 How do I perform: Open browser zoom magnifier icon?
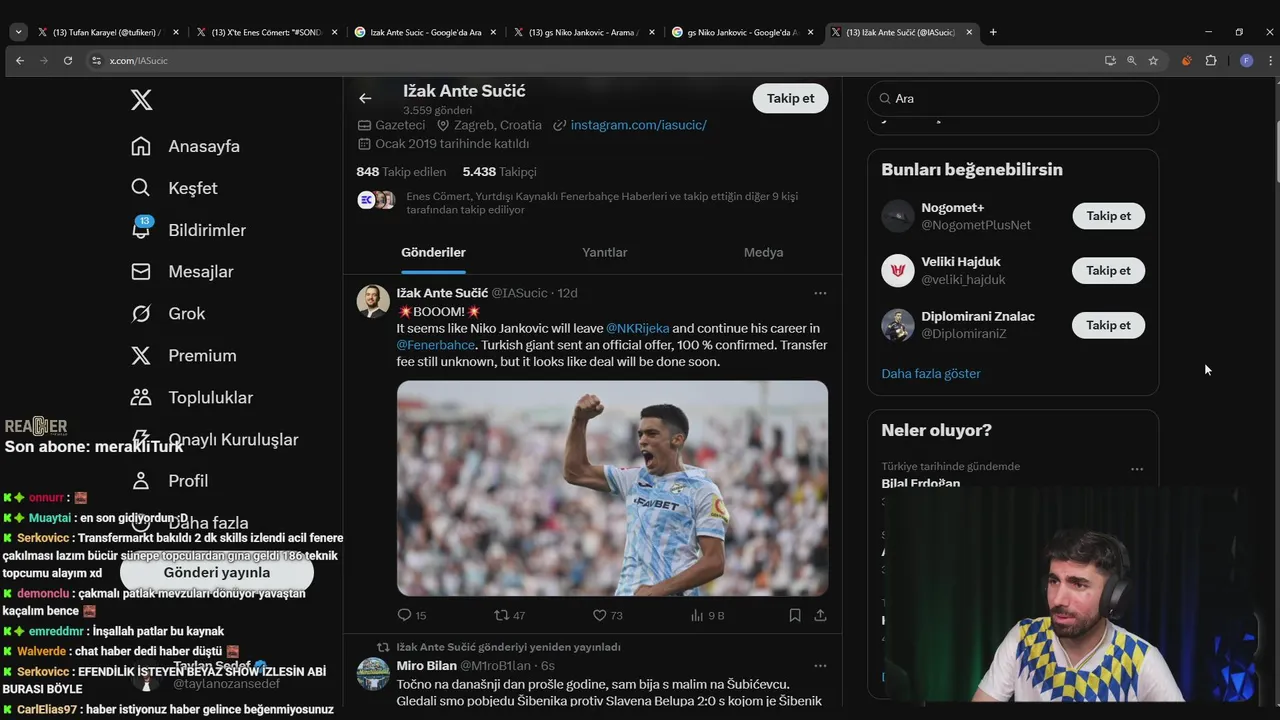coord(1132,61)
